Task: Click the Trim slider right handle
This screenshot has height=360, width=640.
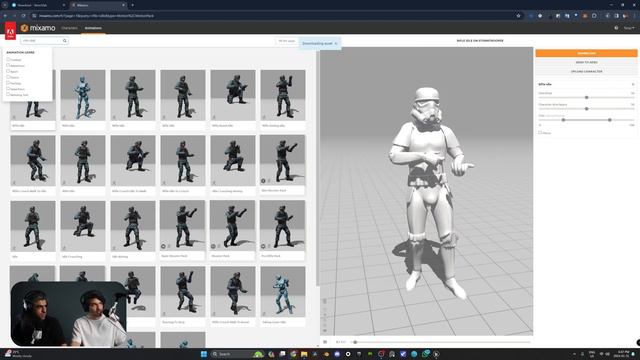Action: click(610, 120)
